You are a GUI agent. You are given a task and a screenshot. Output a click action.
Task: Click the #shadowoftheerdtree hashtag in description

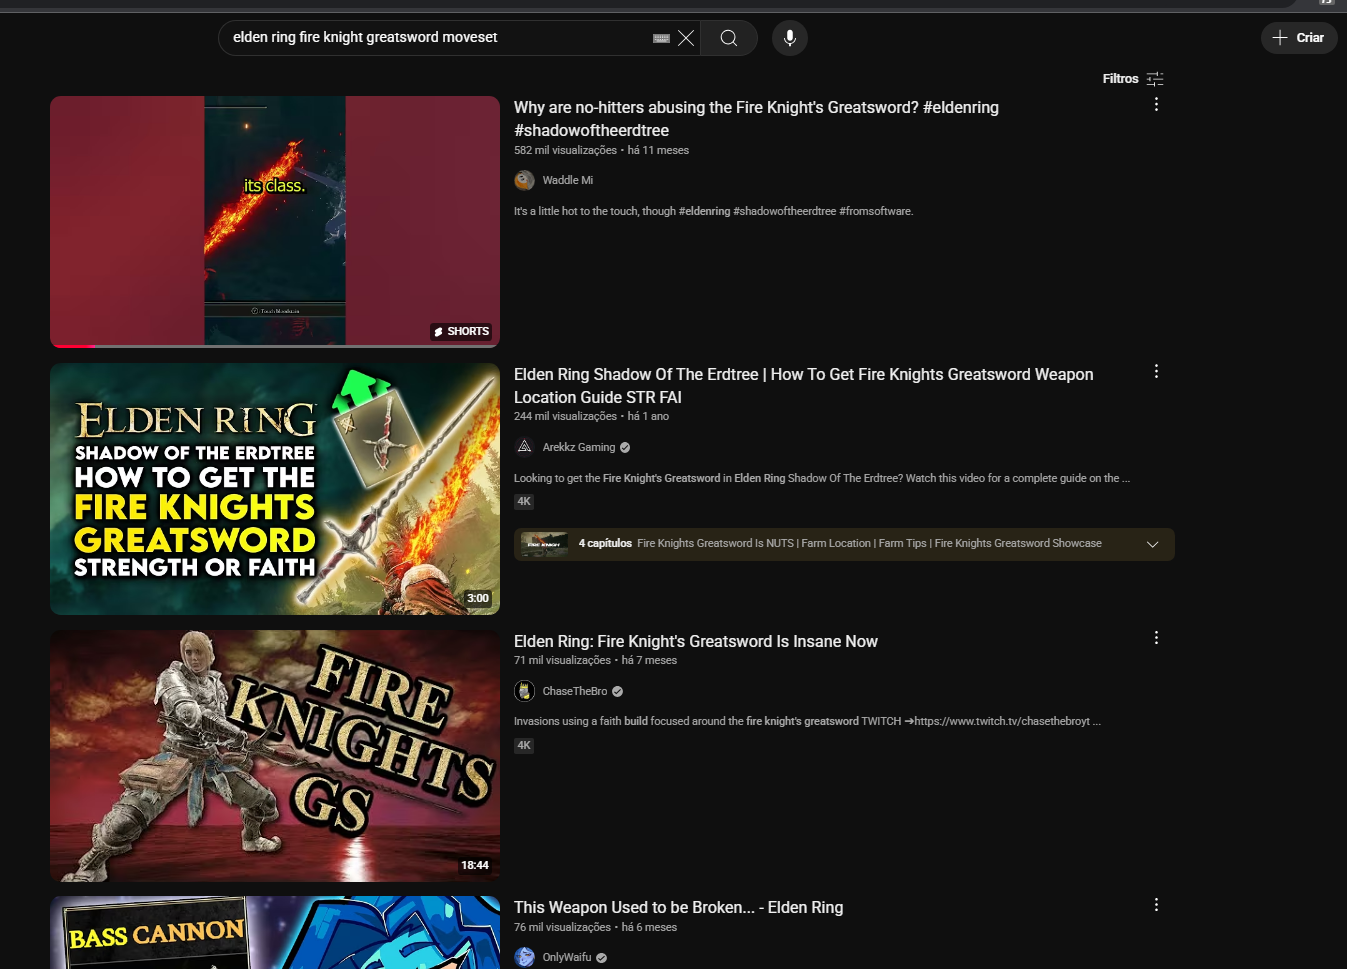point(784,211)
